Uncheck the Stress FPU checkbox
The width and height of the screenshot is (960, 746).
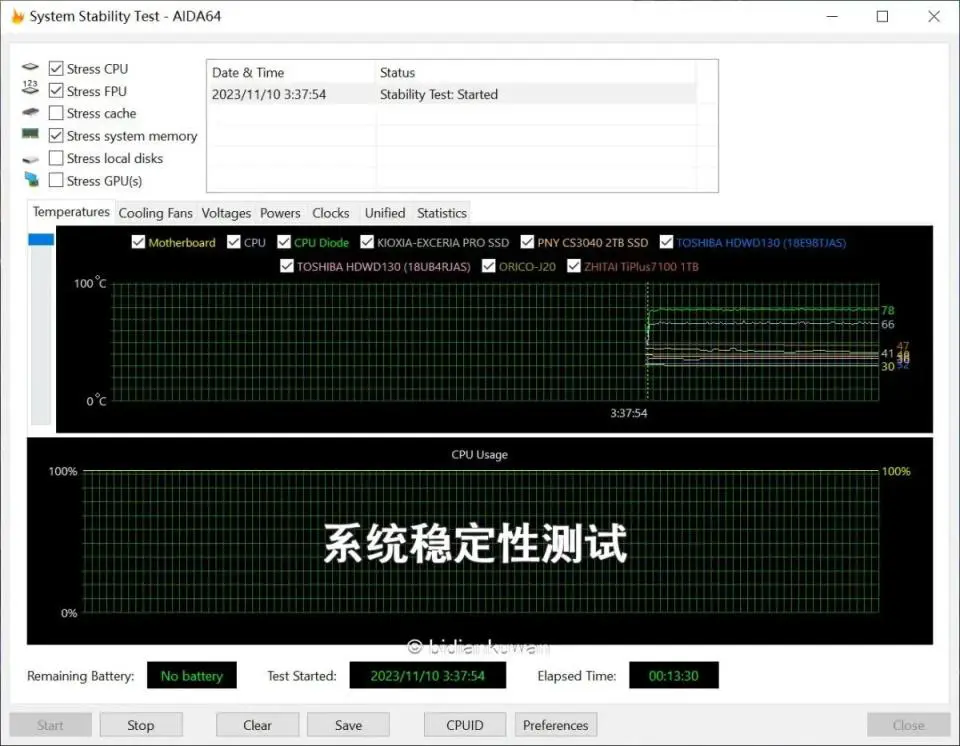pyautogui.click(x=56, y=91)
